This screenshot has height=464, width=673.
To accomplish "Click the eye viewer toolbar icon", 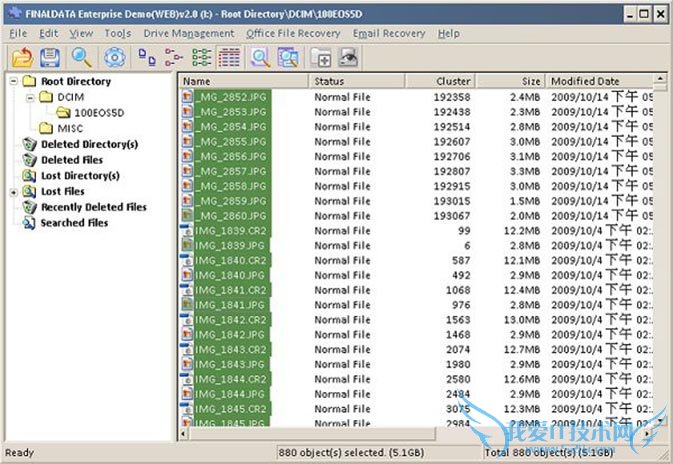I will coord(348,58).
